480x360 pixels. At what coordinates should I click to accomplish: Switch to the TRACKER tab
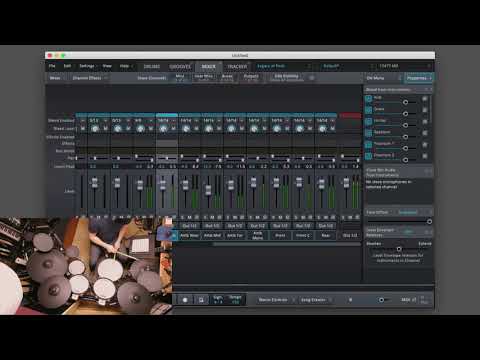(x=237, y=66)
